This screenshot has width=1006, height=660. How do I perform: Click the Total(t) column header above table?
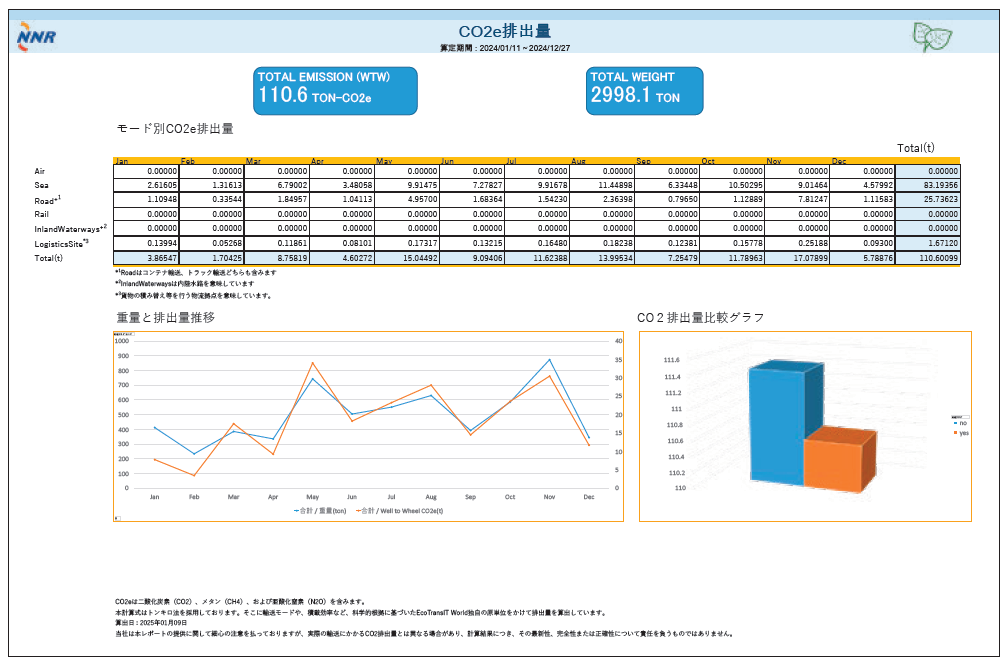915,148
